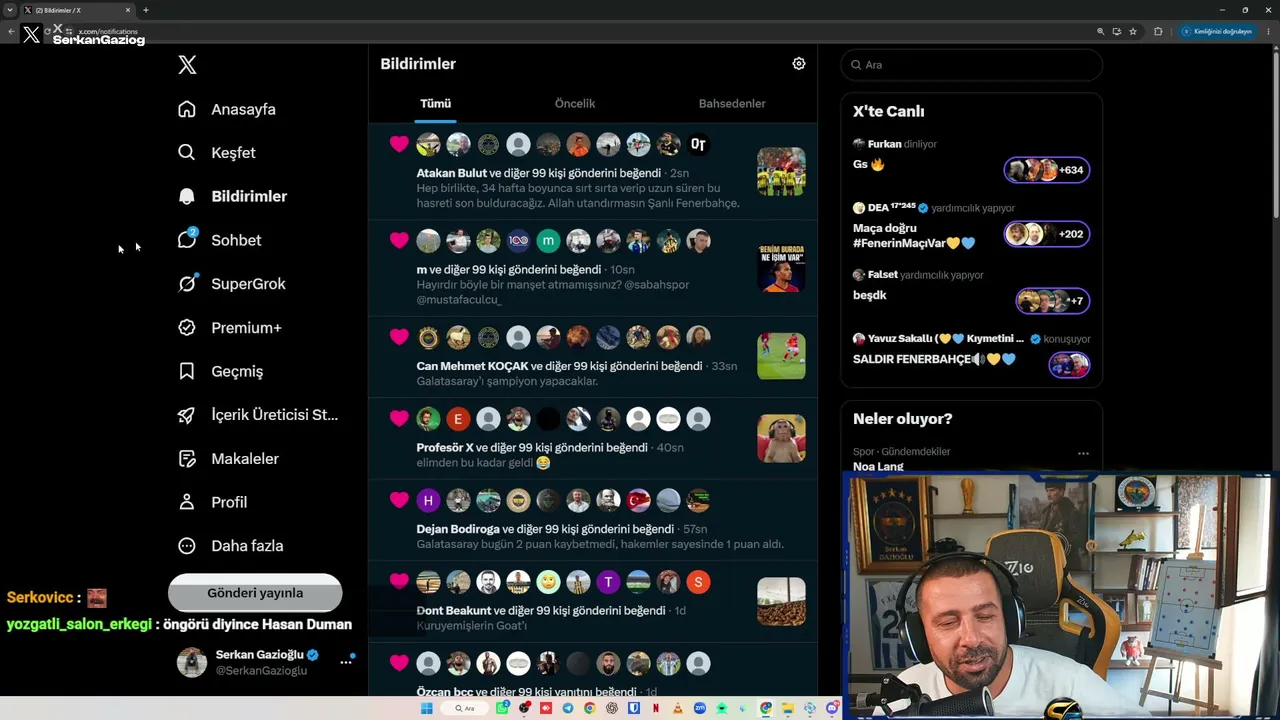Image resolution: width=1280 pixels, height=720 pixels.
Task: Open notification settings gear icon
Action: pos(799,64)
